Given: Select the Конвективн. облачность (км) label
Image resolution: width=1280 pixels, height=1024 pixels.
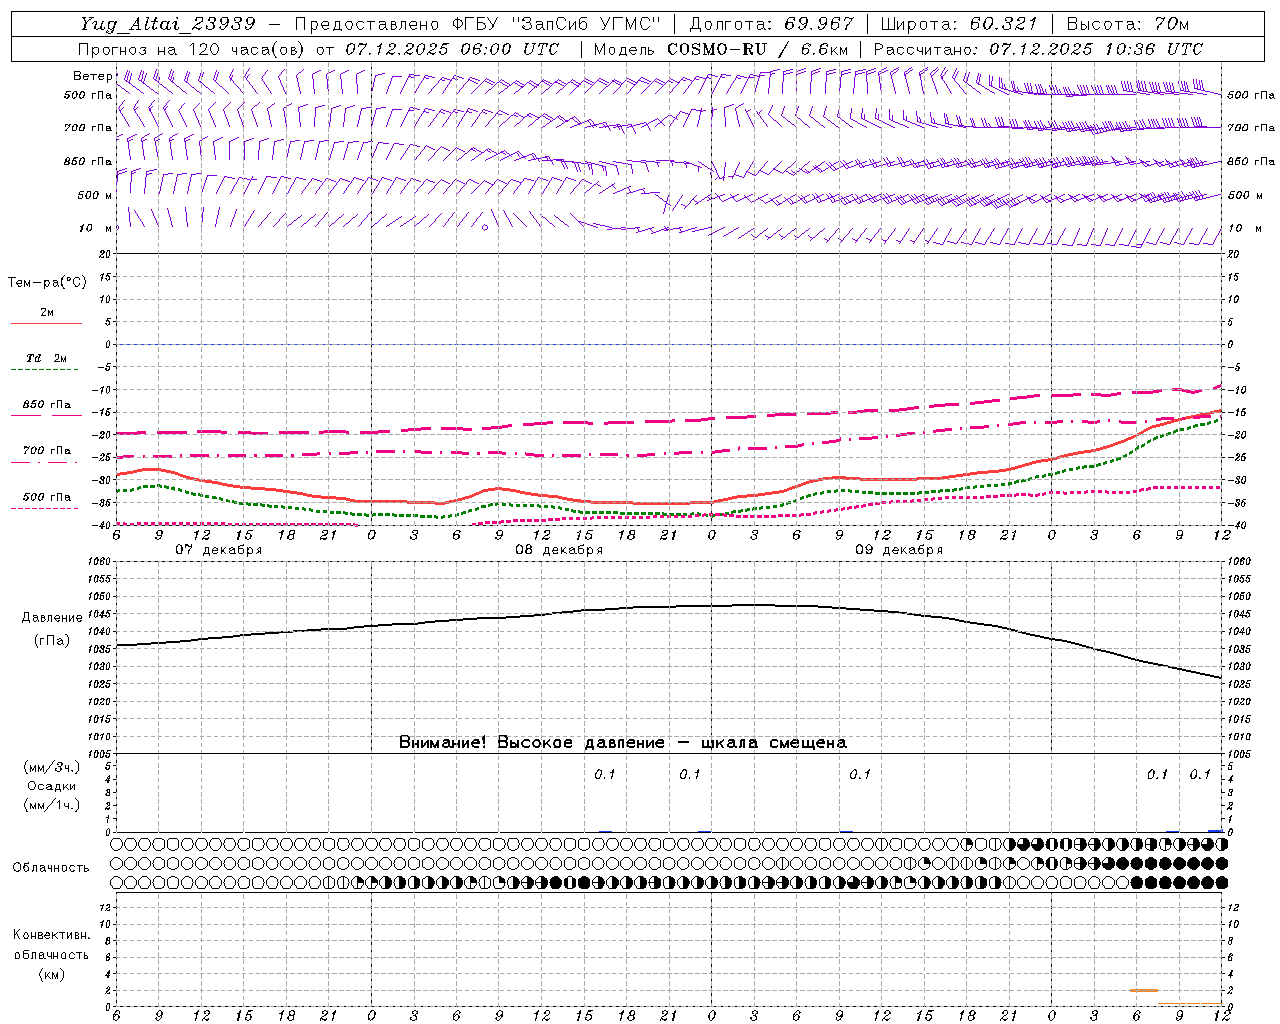Looking at the screenshot, I should 51,954.
